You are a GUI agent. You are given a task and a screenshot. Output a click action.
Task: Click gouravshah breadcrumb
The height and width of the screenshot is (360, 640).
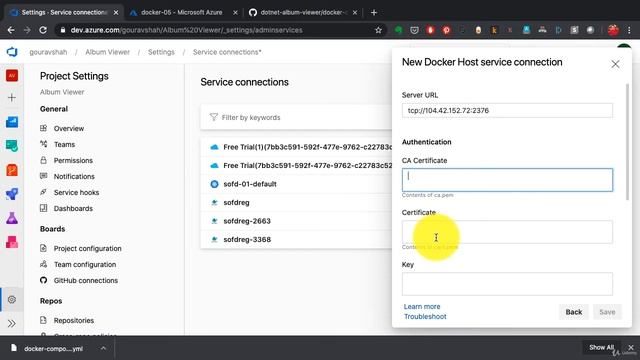(x=48, y=52)
